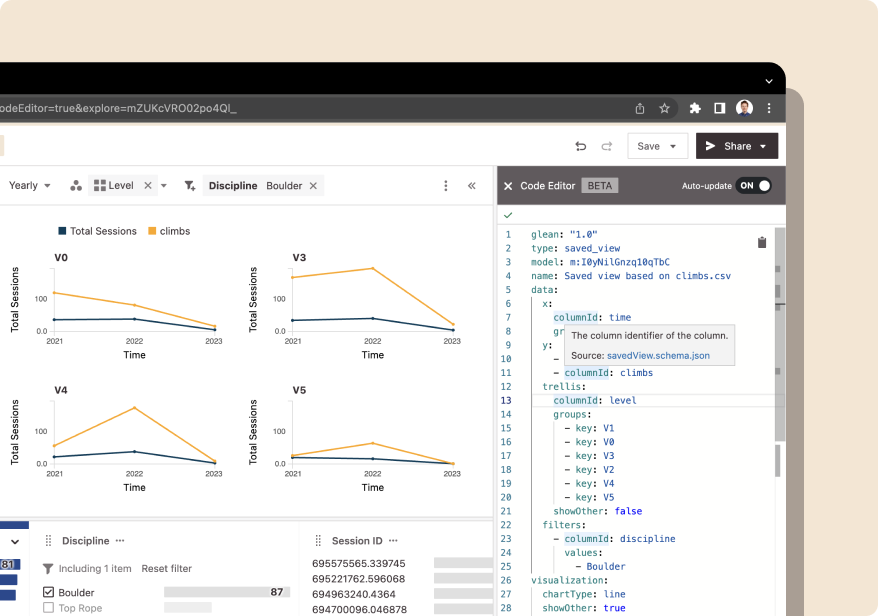
Task: Expand the dropdown arrow beside Level
Action: click(164, 185)
